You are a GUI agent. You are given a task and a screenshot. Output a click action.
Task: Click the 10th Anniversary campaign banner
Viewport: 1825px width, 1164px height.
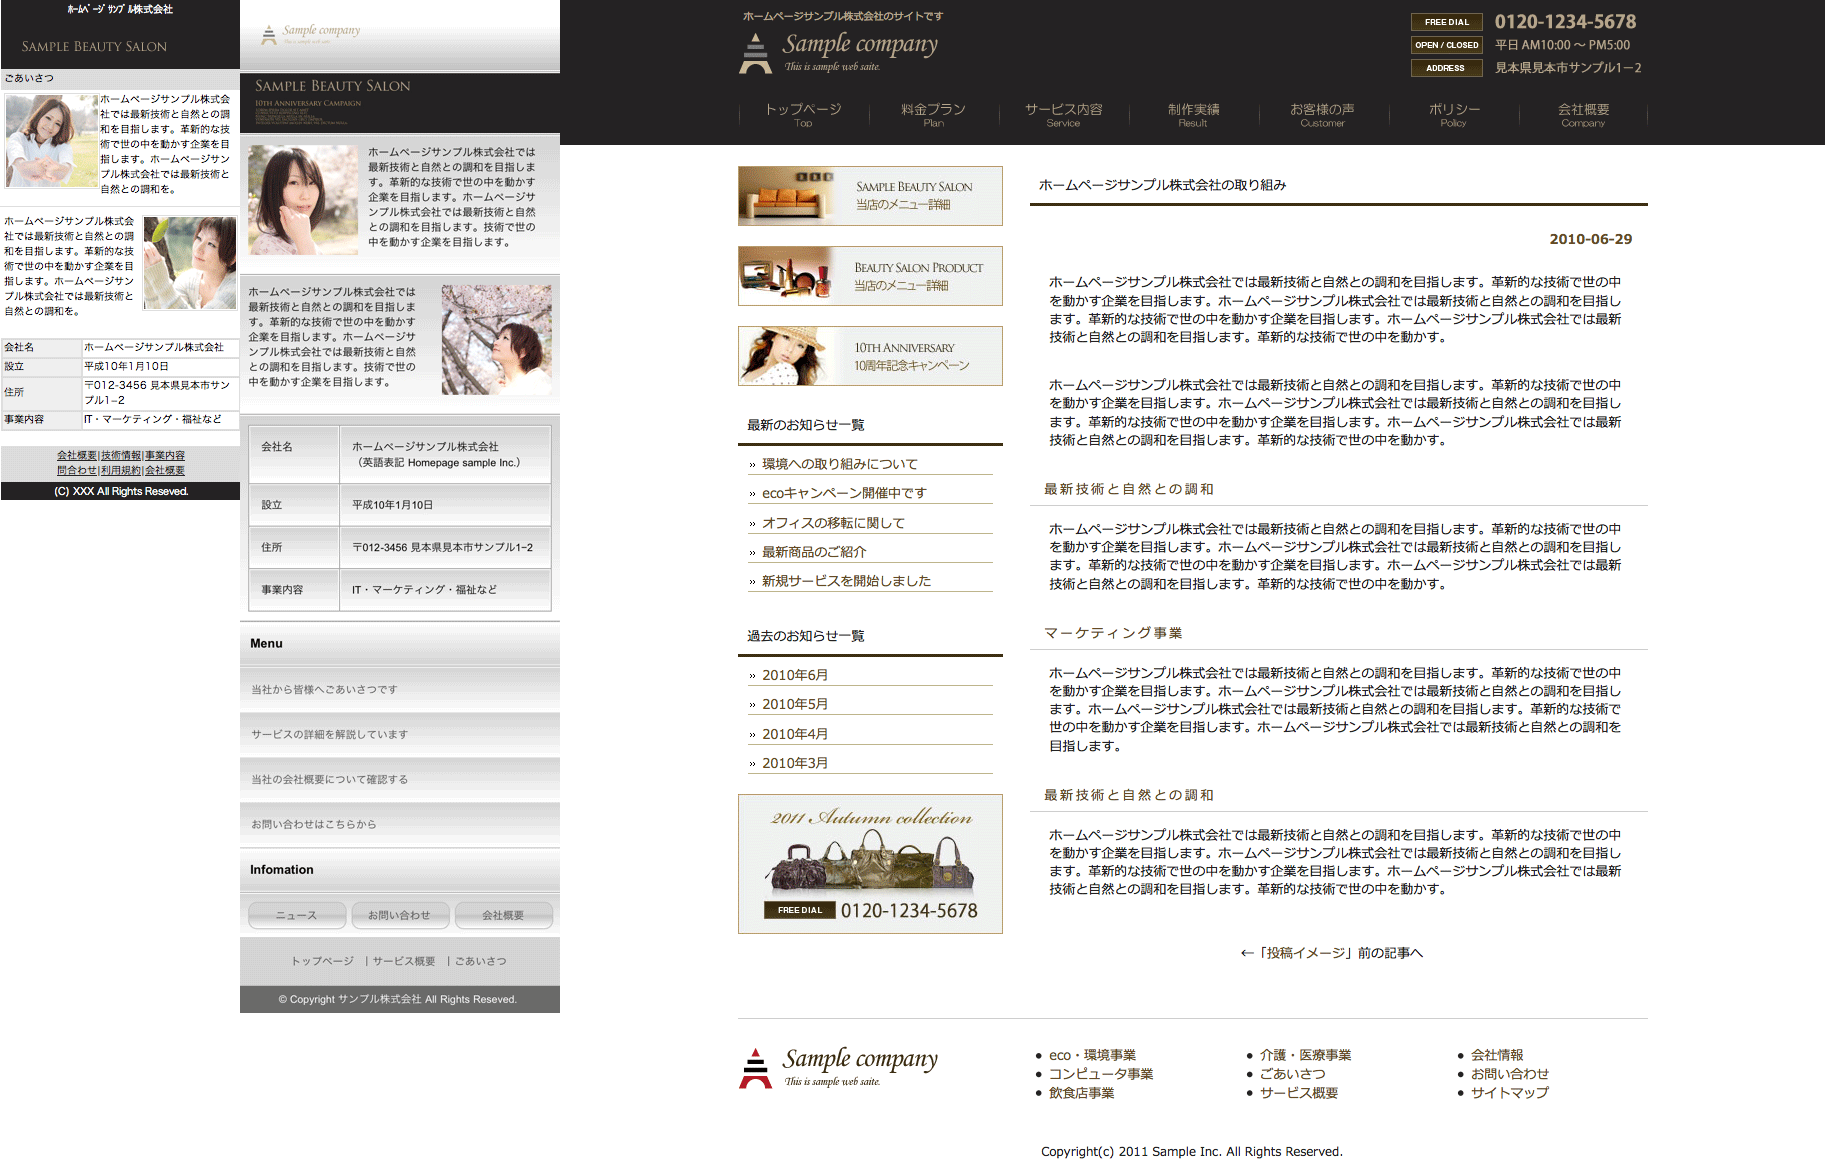coord(870,356)
